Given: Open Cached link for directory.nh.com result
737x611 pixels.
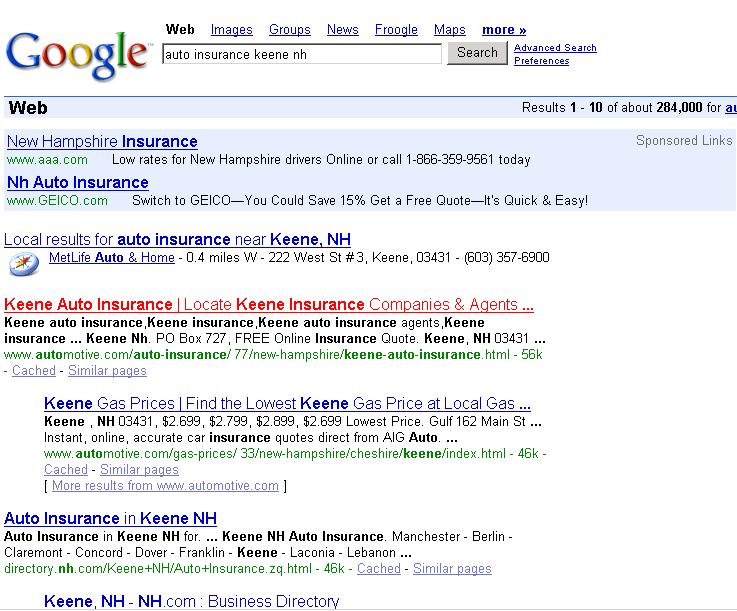Looking at the screenshot, I should point(379,569).
